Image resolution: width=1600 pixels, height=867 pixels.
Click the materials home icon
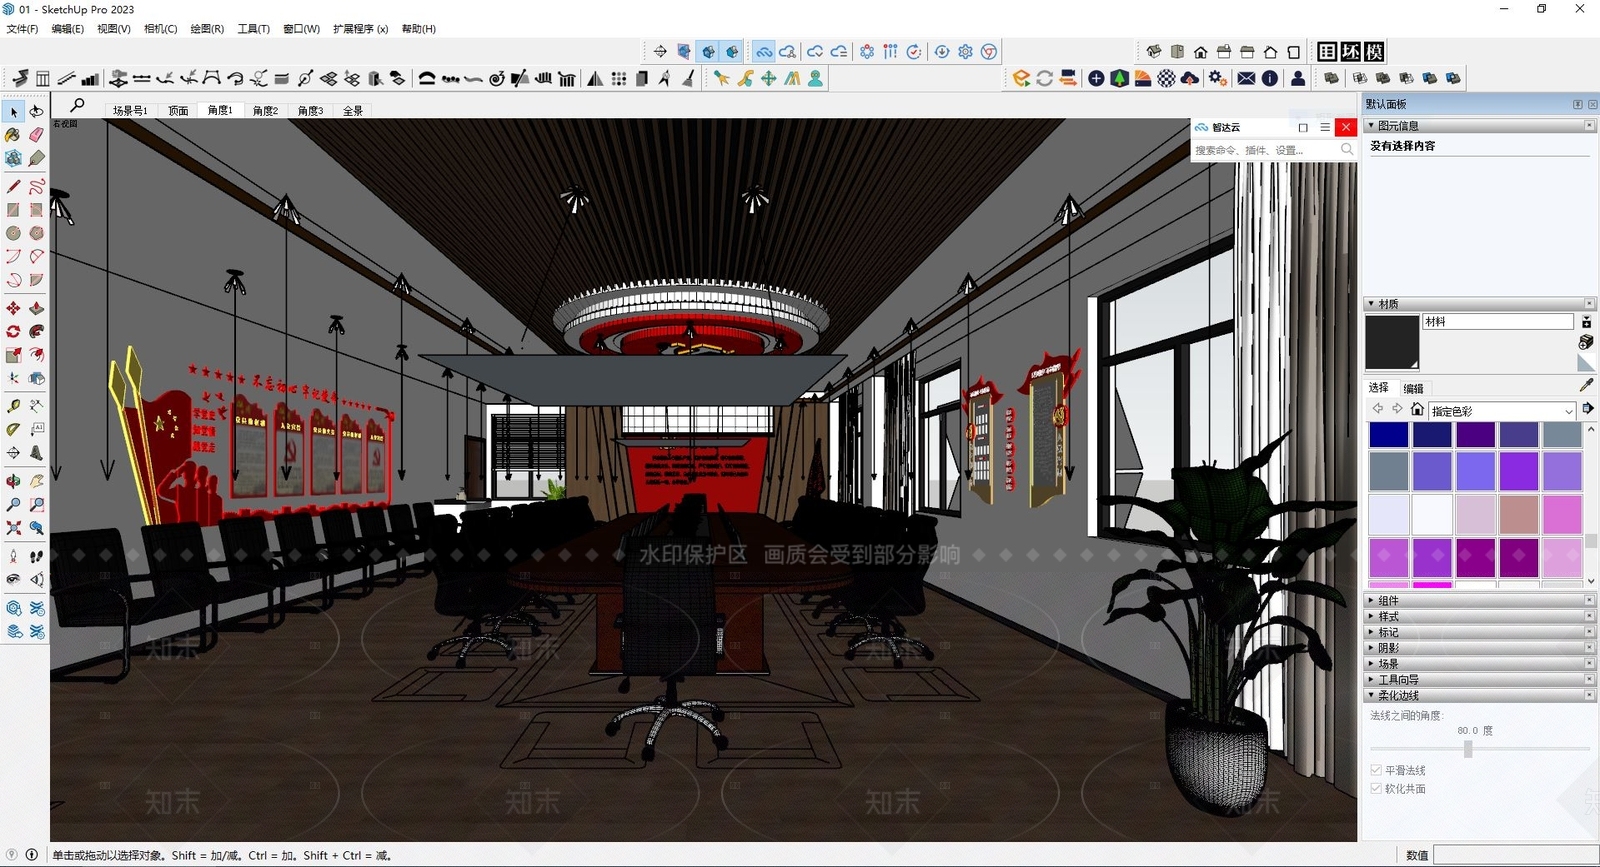[x=1417, y=409]
